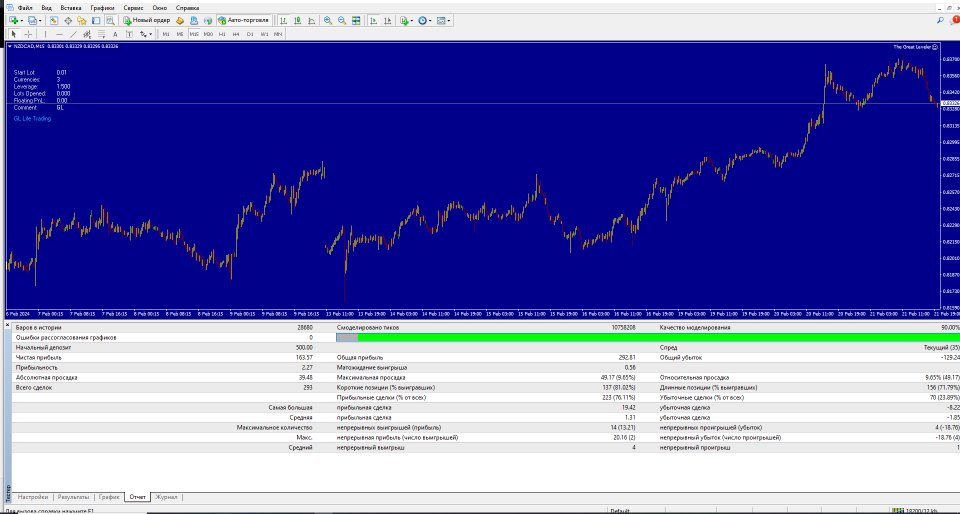Switch timeframe to H4
The height and width of the screenshot is (514, 960).
pyautogui.click(x=236, y=34)
